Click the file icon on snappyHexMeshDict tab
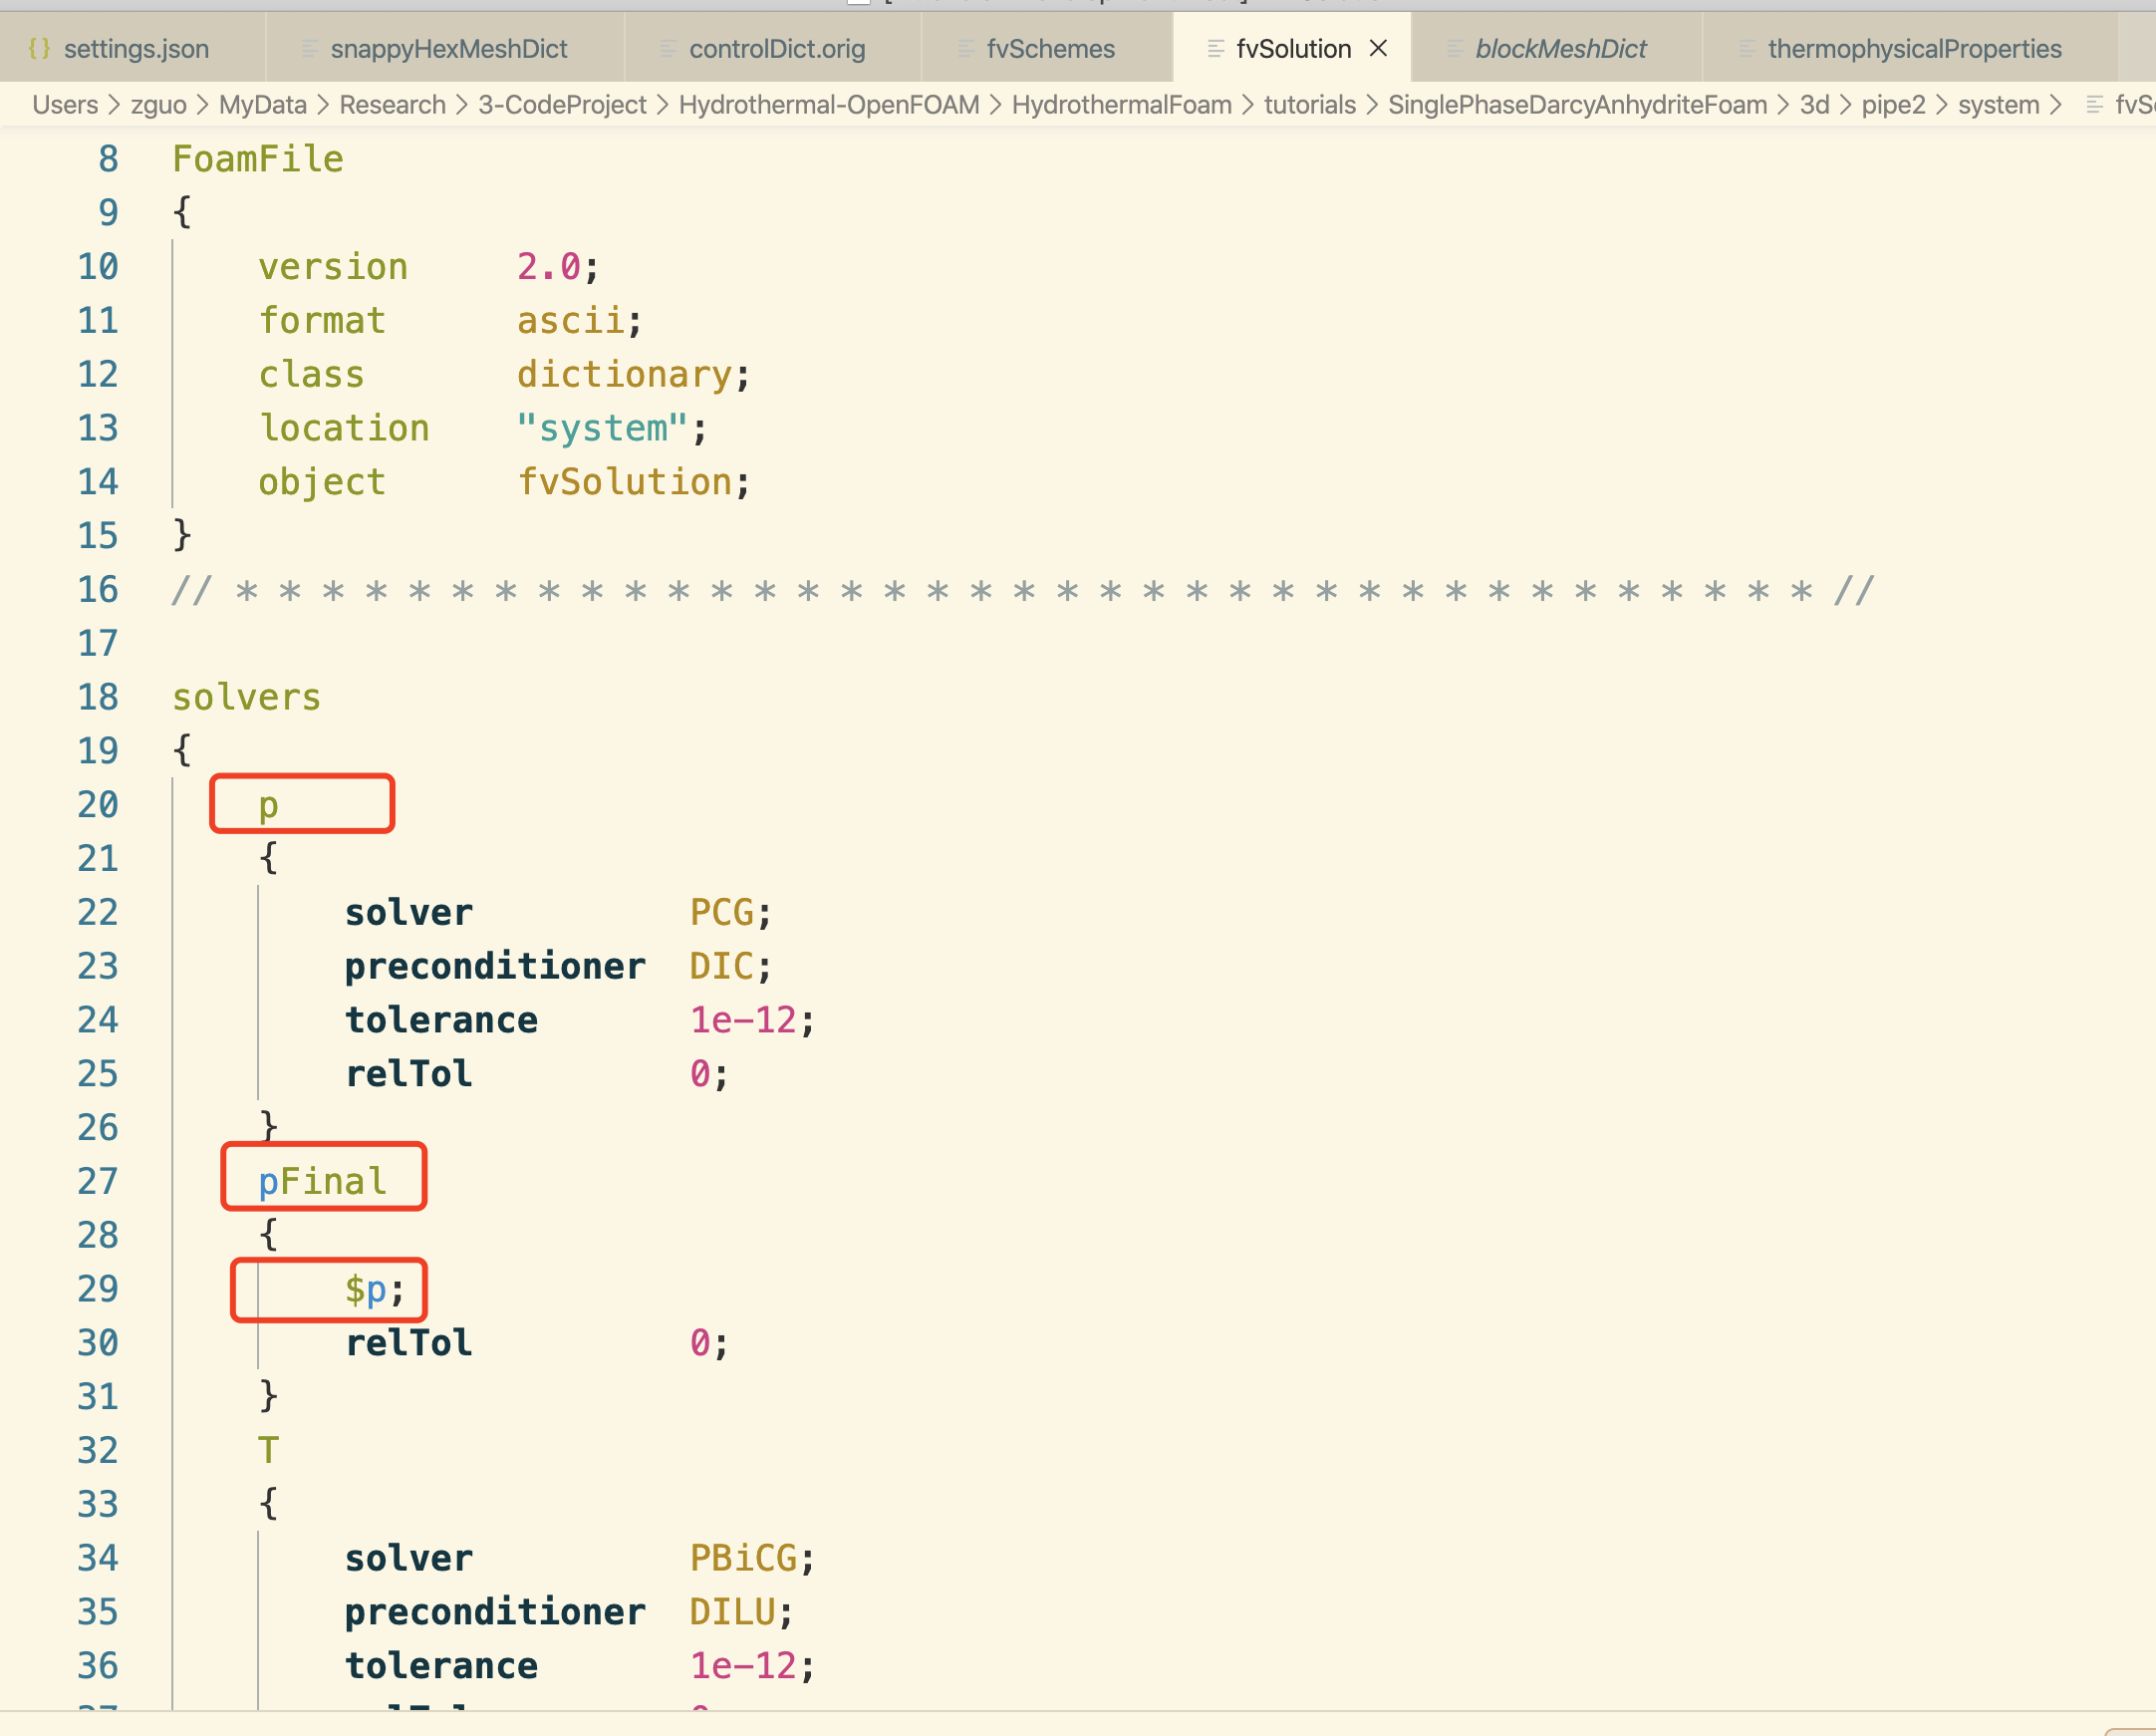 click(310, 48)
